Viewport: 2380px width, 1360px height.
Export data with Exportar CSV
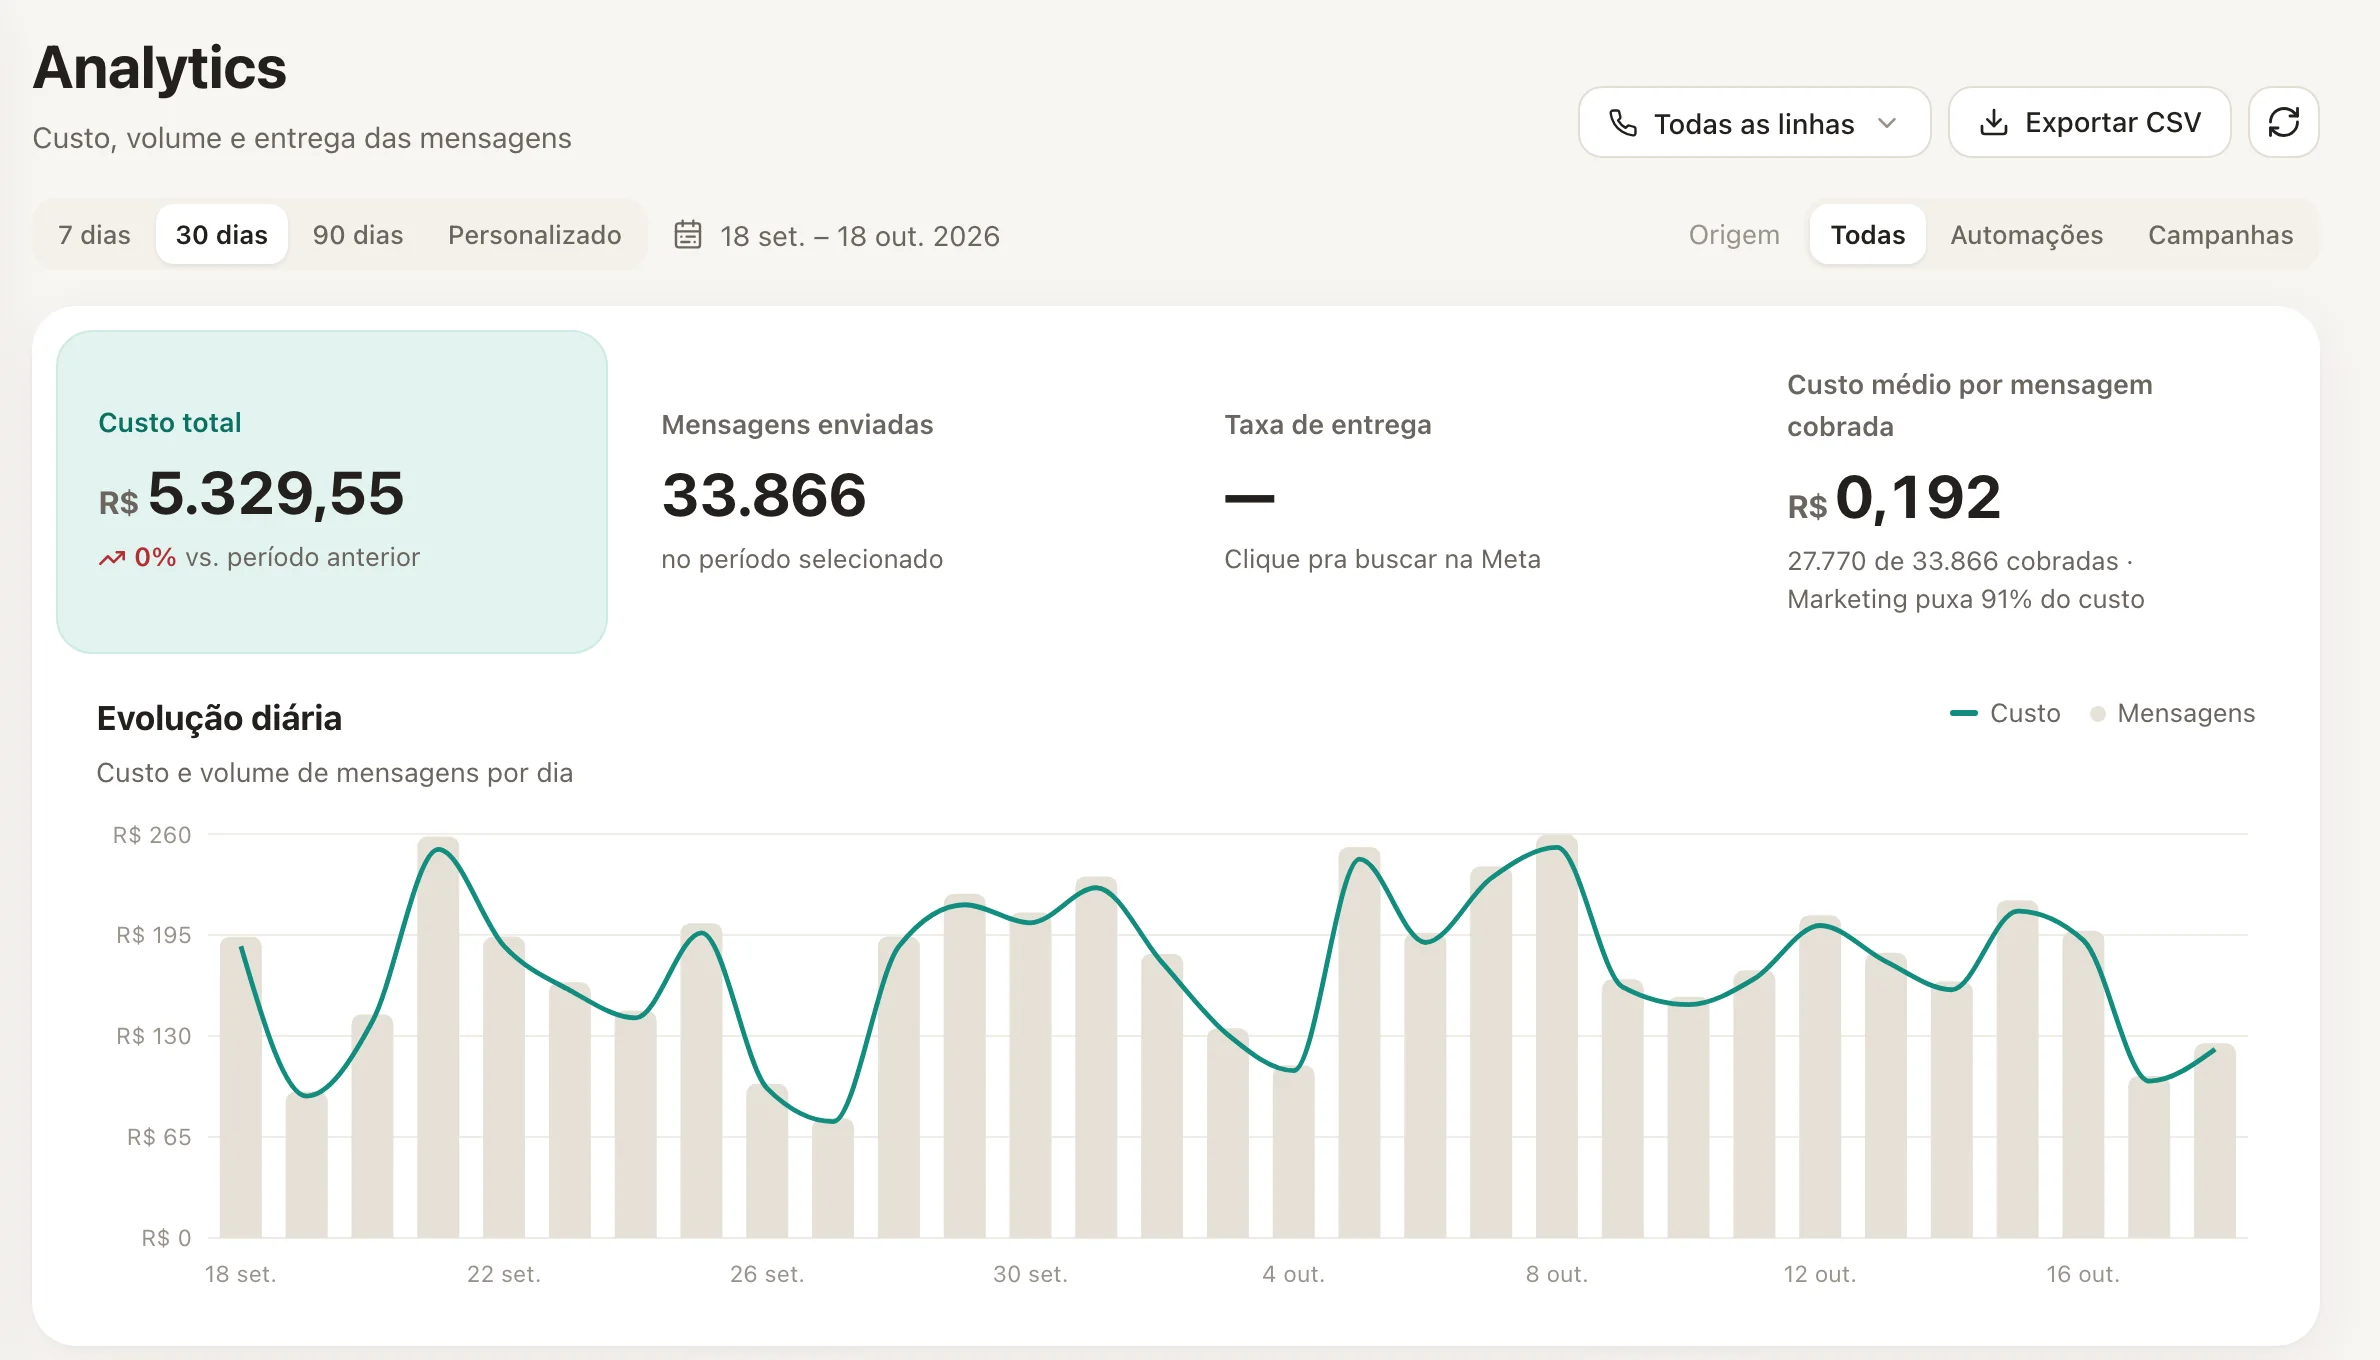tap(2089, 122)
